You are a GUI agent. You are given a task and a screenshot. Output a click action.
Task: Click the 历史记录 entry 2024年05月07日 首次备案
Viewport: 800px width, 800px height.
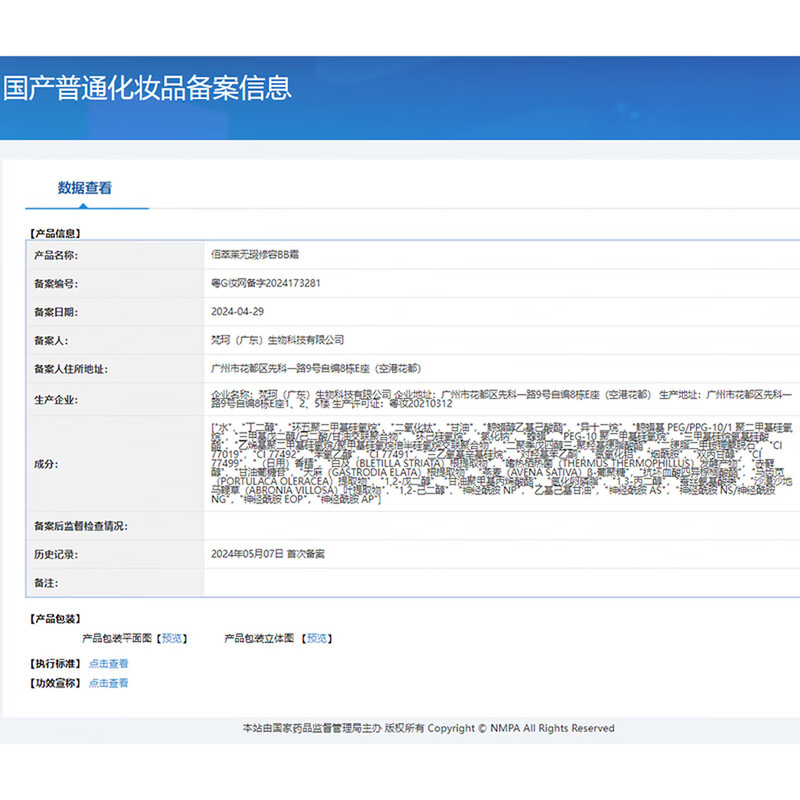coord(267,553)
